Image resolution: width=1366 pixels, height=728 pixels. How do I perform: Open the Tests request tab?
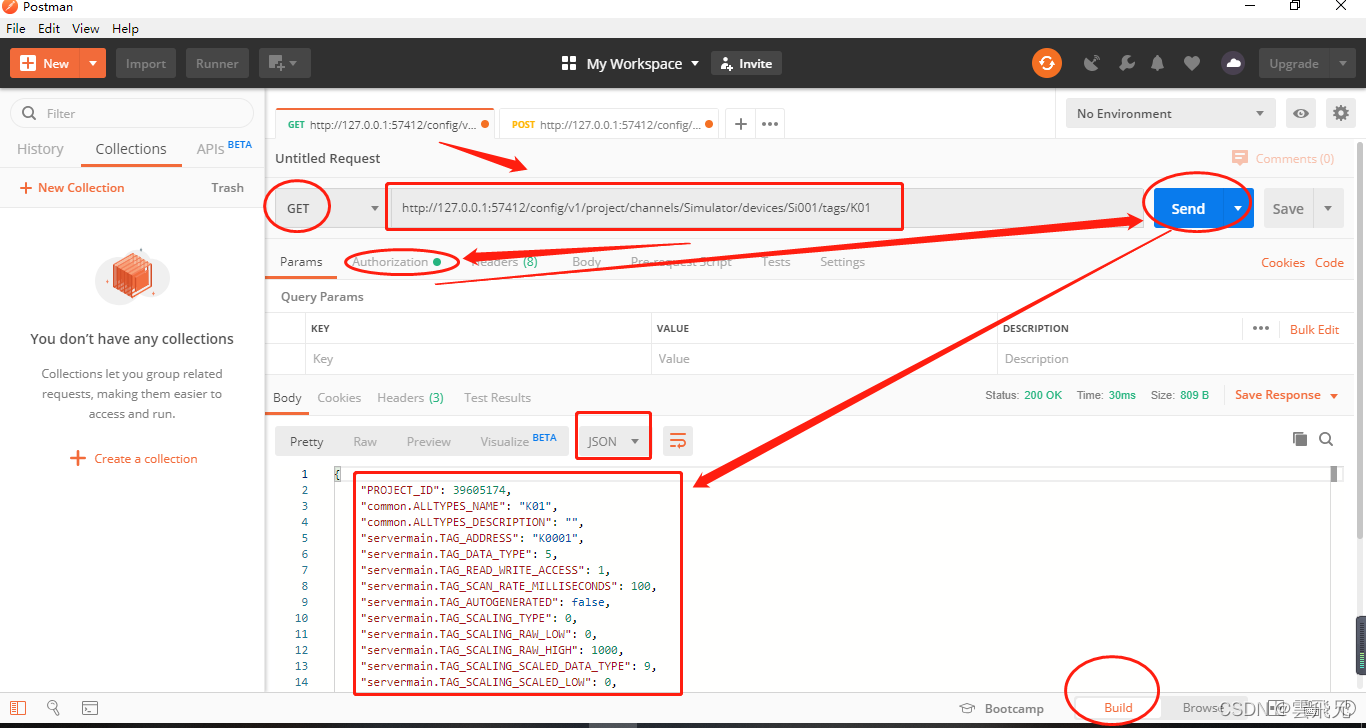[776, 262]
